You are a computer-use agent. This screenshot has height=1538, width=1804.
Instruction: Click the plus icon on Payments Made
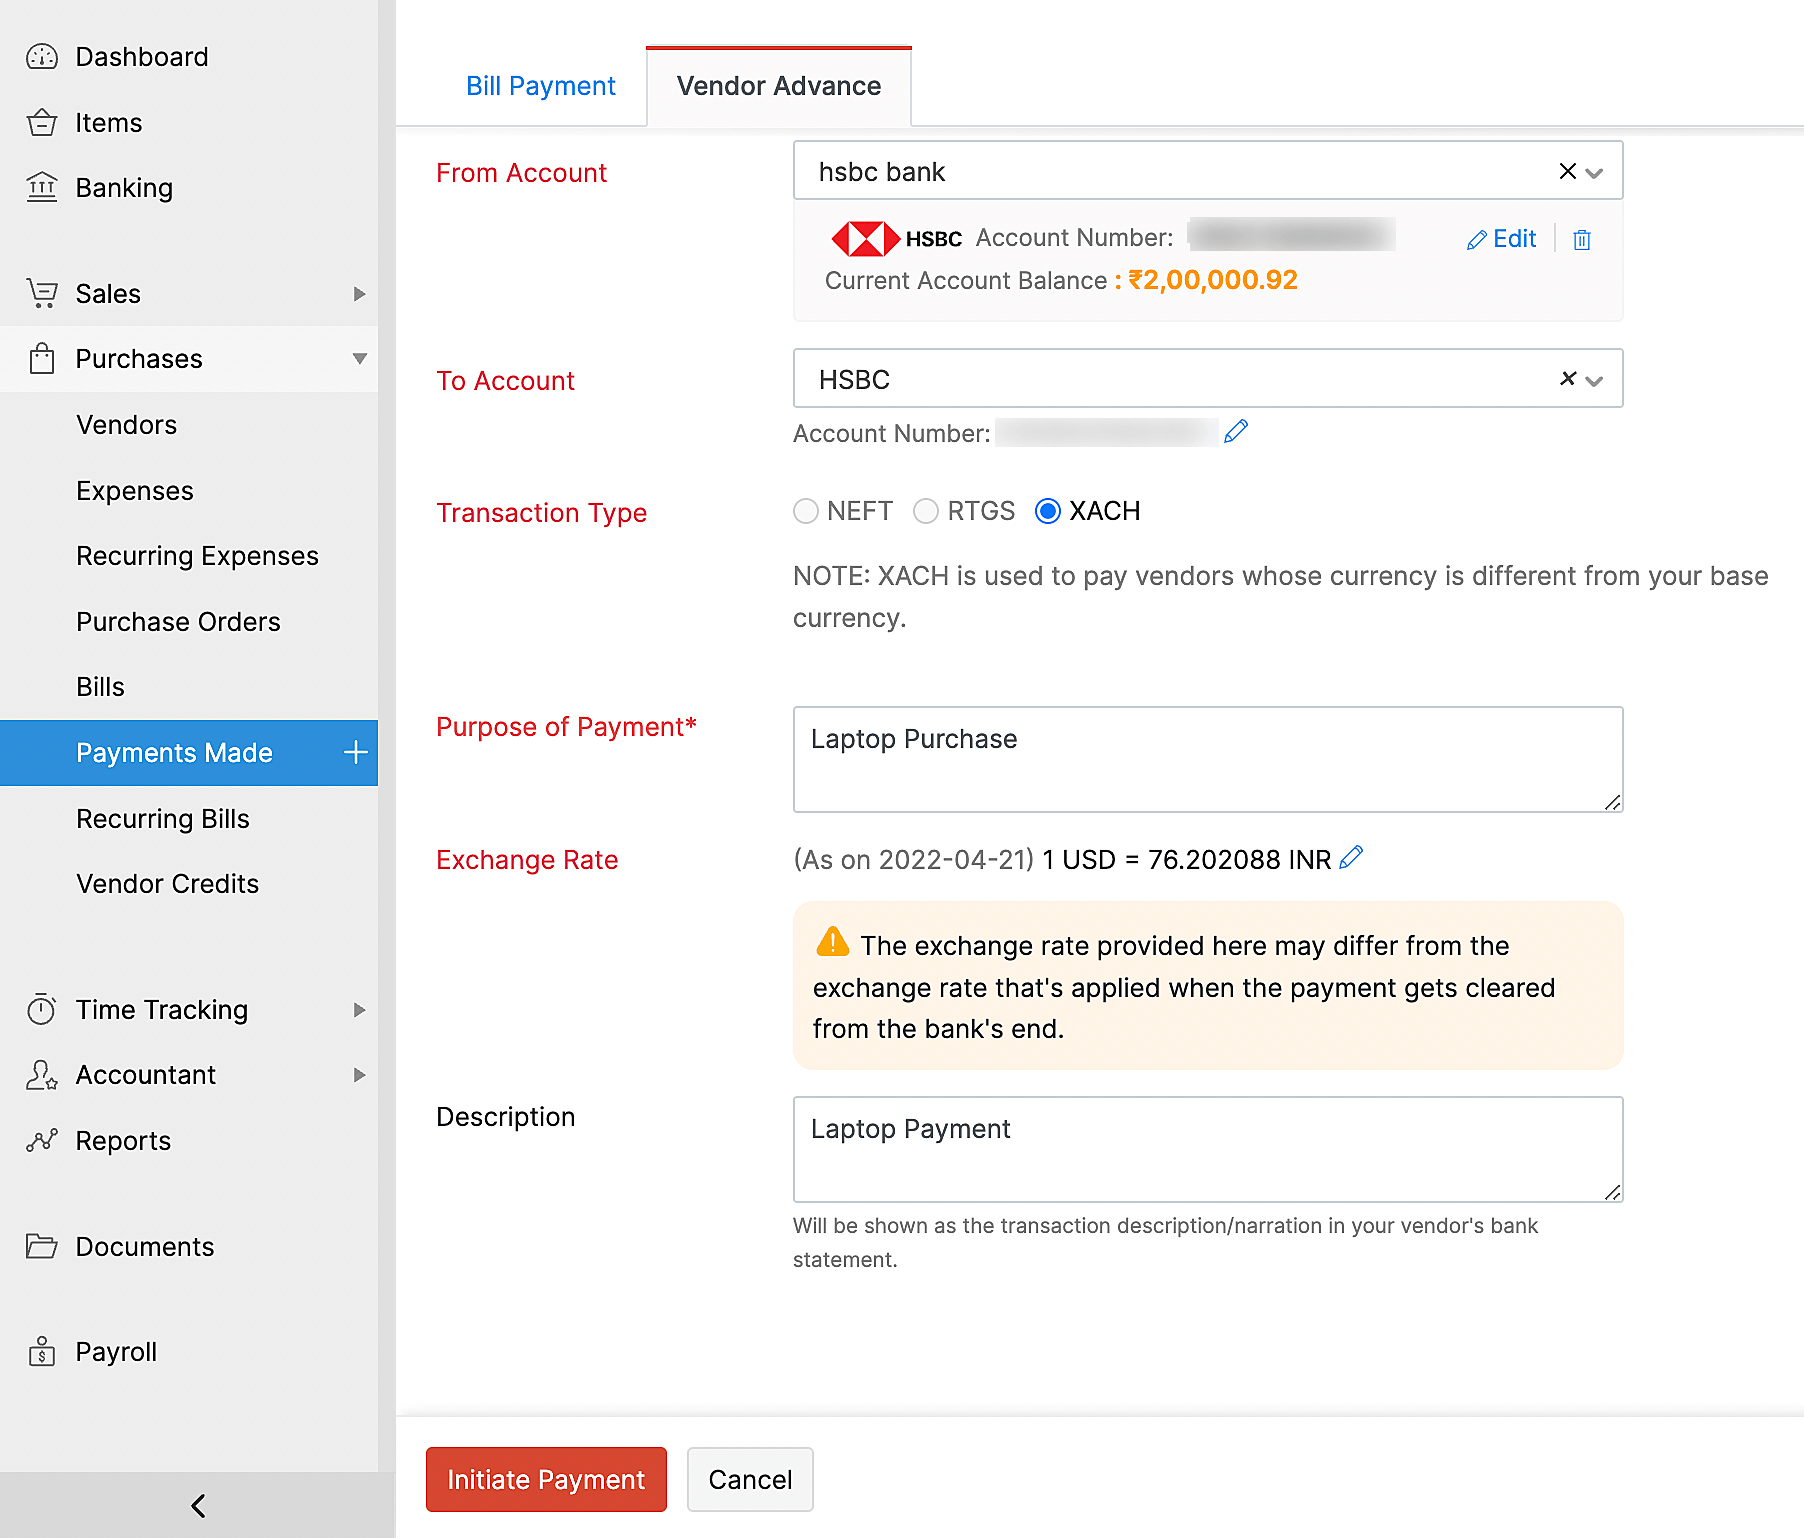[355, 753]
